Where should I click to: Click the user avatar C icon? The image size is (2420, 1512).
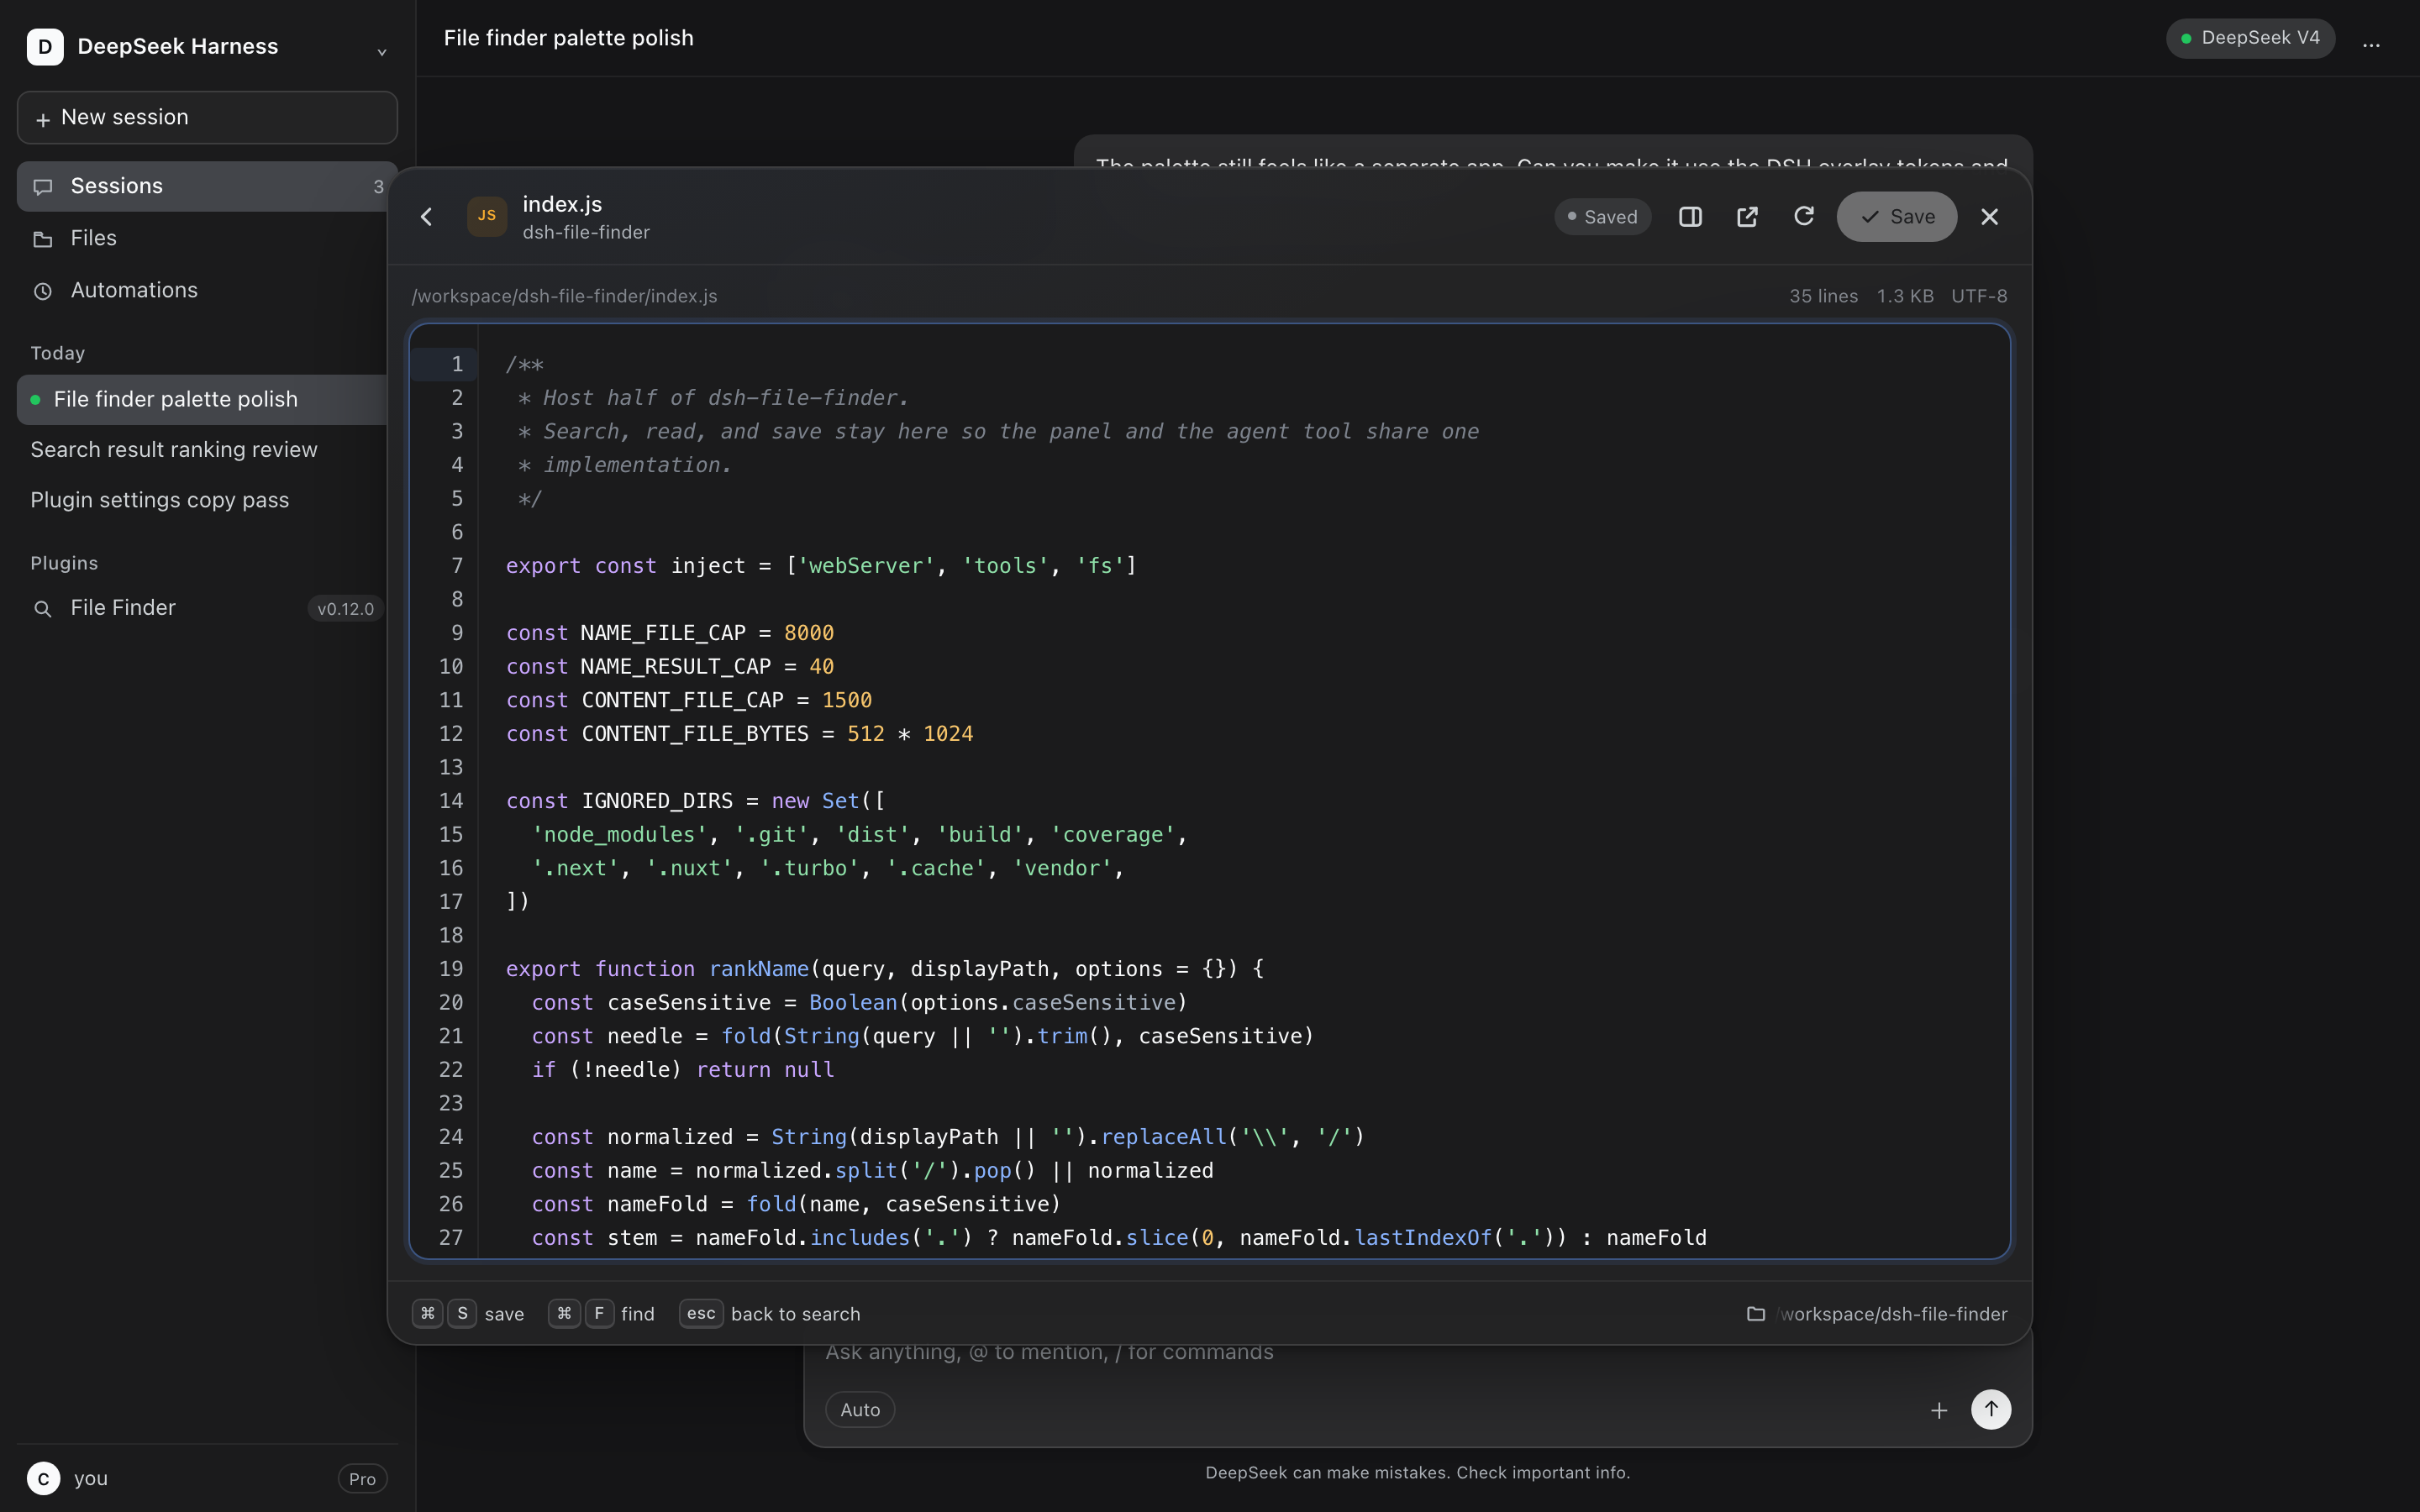point(43,1479)
